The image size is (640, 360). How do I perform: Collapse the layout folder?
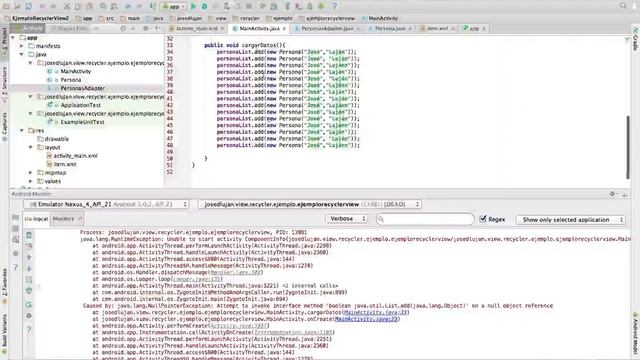(x=31, y=147)
